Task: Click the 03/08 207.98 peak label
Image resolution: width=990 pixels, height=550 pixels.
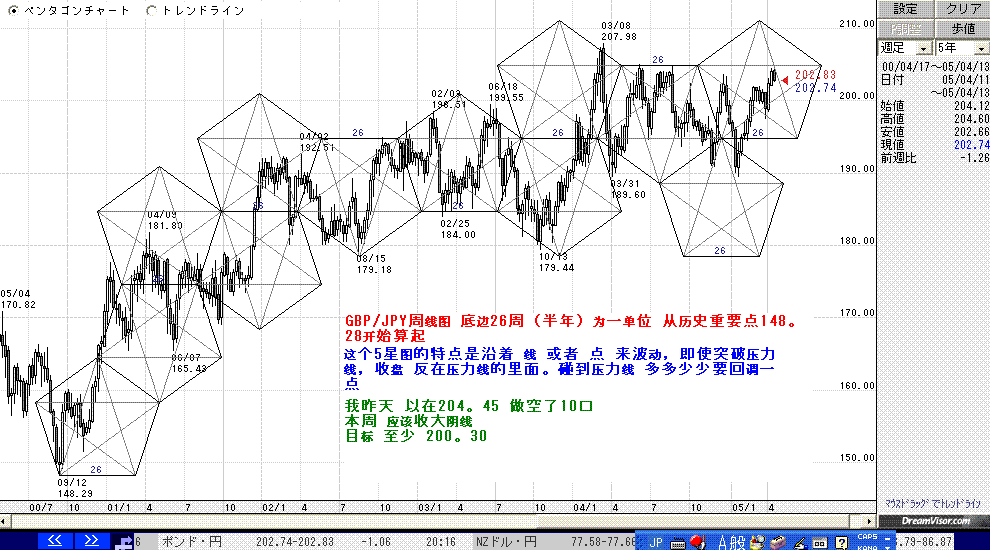Action: pos(618,31)
